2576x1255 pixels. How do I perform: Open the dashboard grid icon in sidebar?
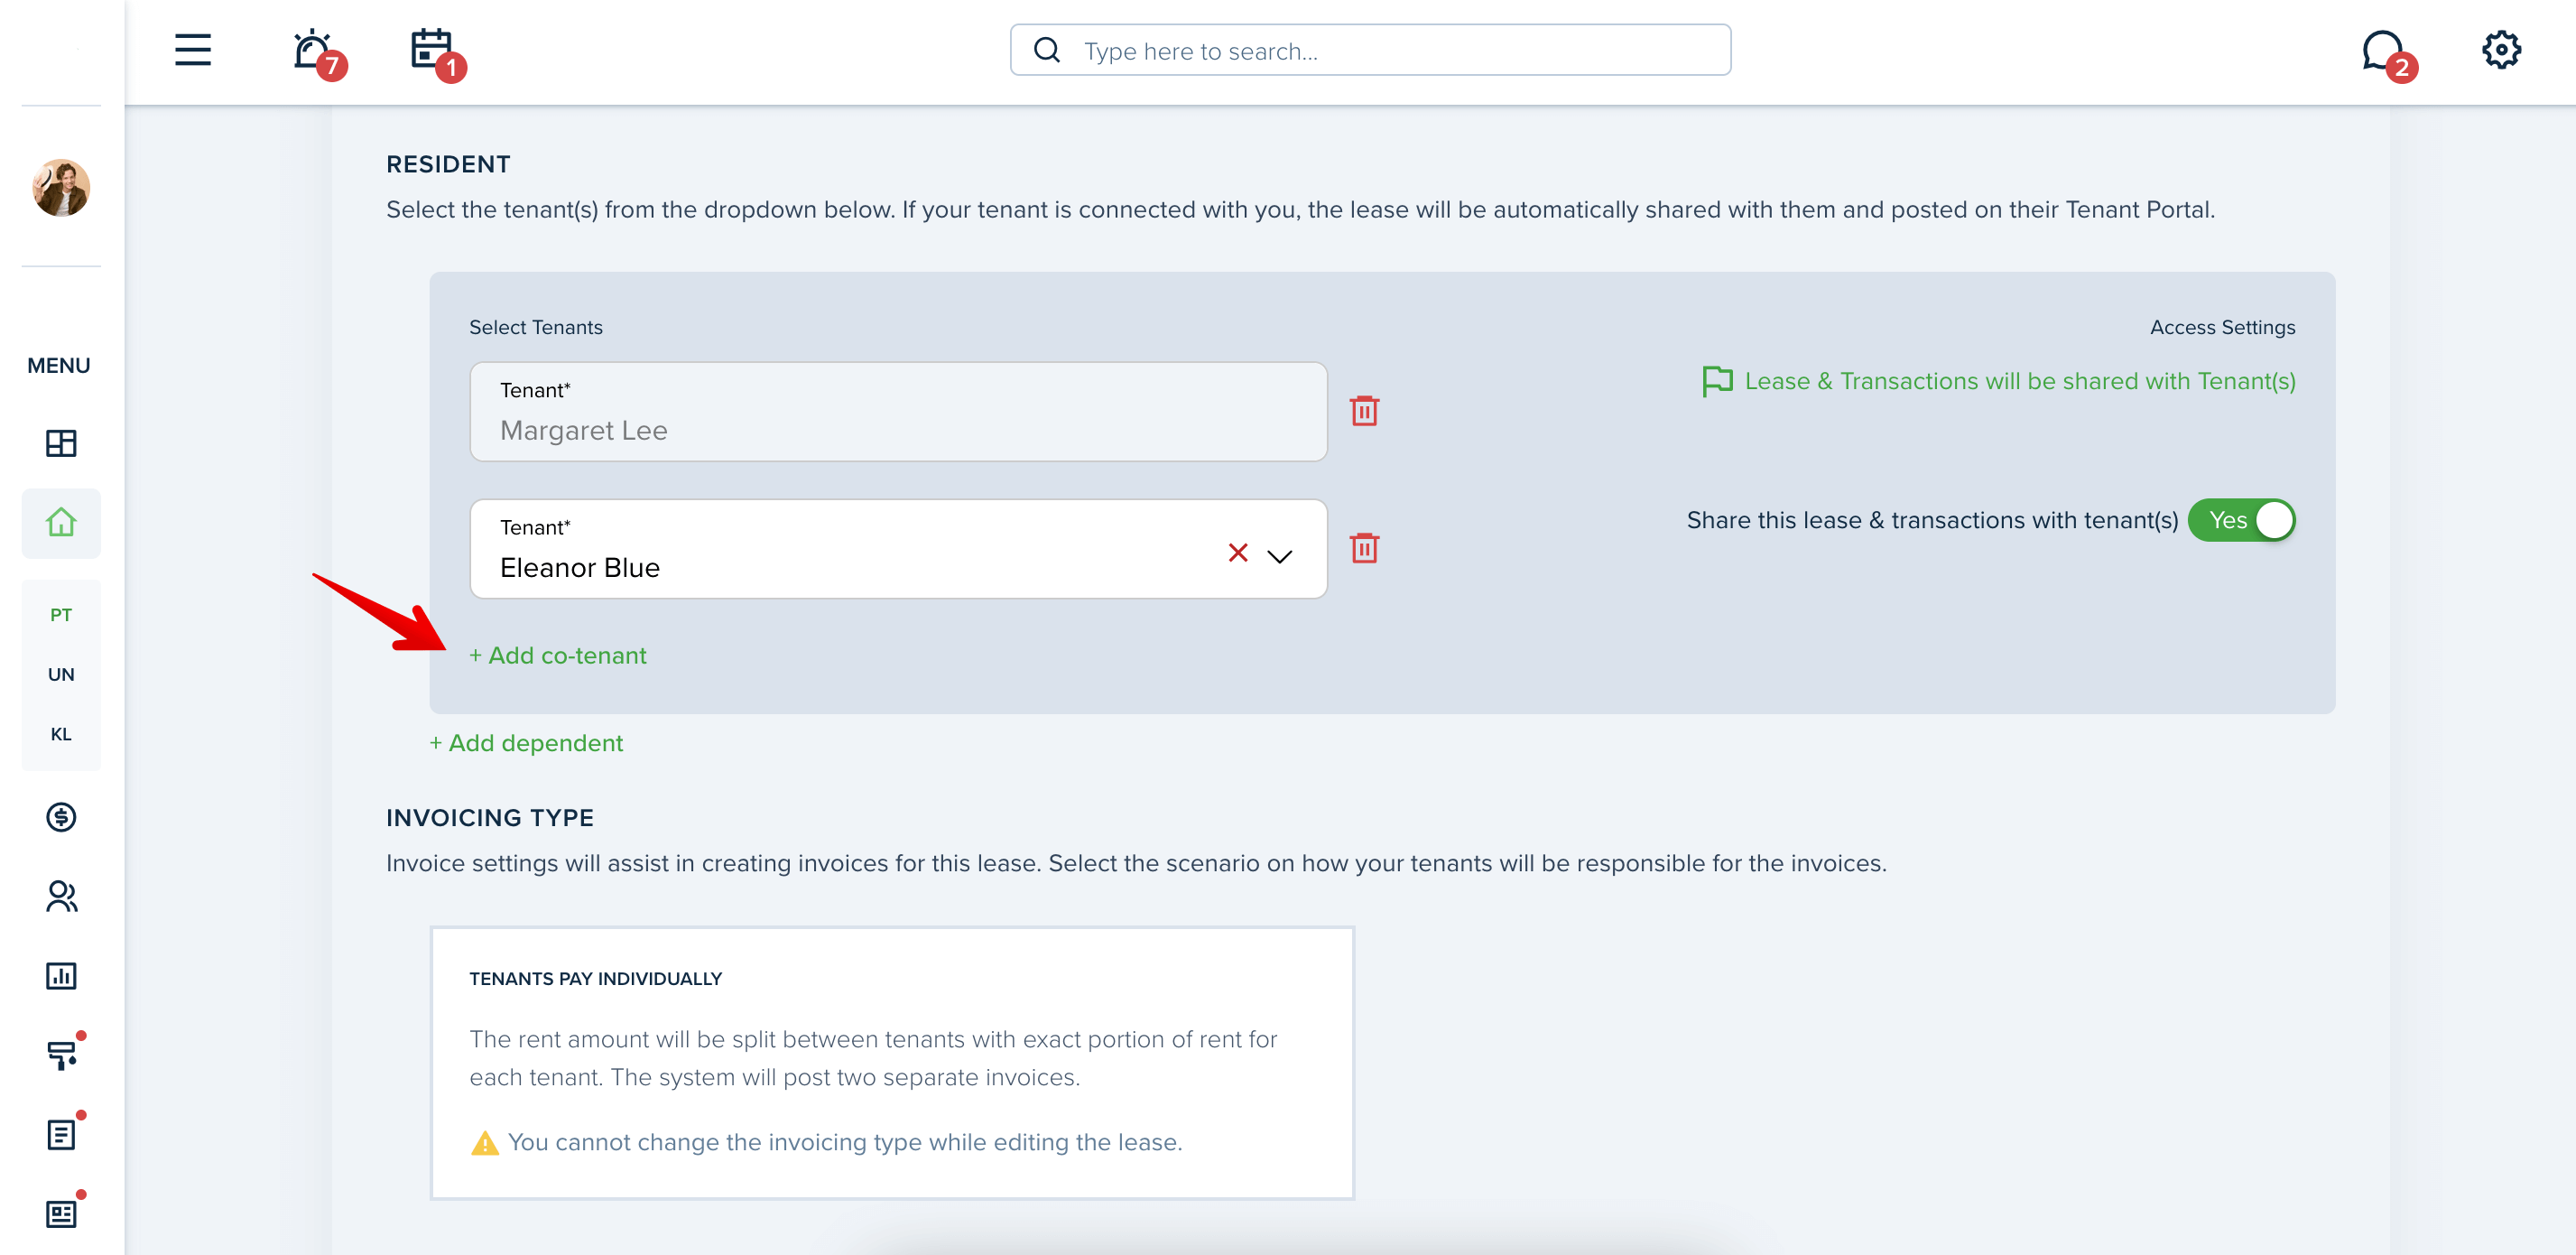[x=61, y=443]
